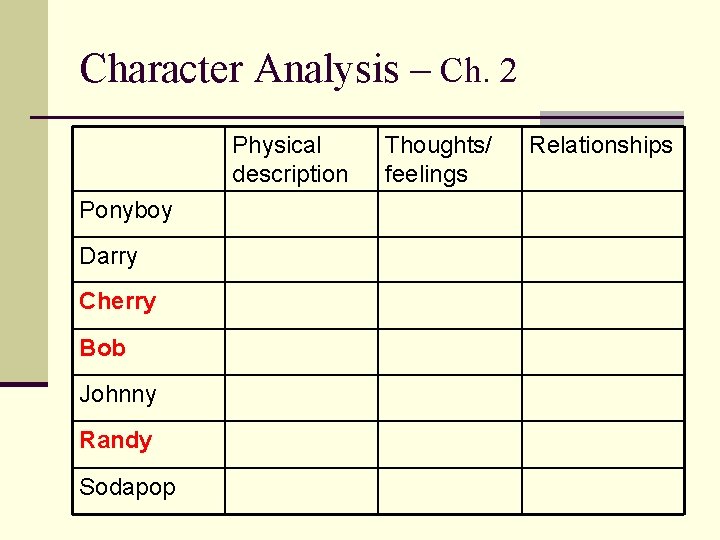Click the Character Analysis slide title
The height and width of the screenshot is (540, 720).
[298, 70]
